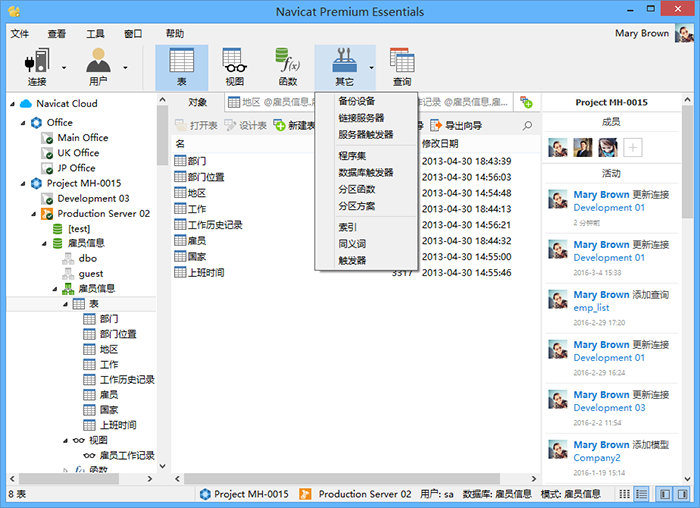Viewport: 700px width, 508px height.
Task: Collapse the Office project node
Action: point(23,123)
